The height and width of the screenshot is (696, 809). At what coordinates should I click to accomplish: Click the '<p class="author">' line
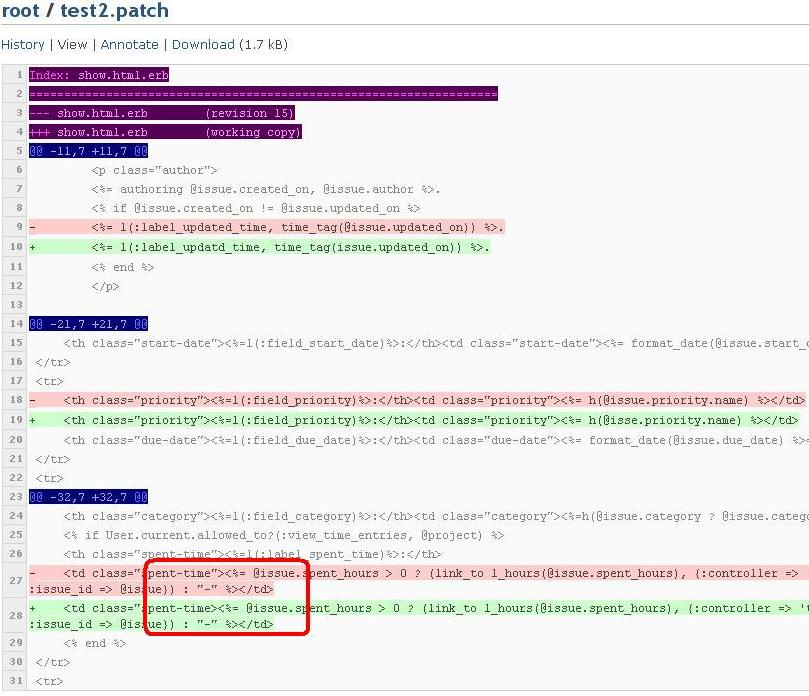155,170
